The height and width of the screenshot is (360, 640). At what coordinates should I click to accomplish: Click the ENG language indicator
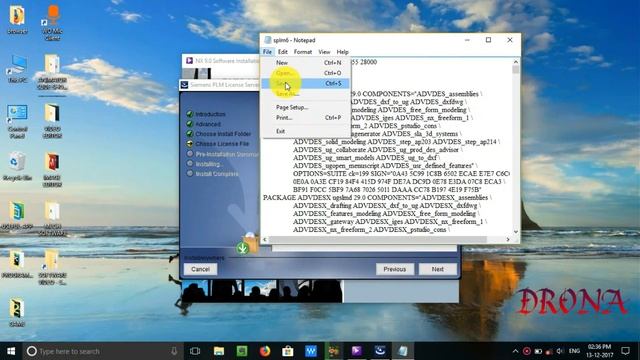[x=574, y=351]
